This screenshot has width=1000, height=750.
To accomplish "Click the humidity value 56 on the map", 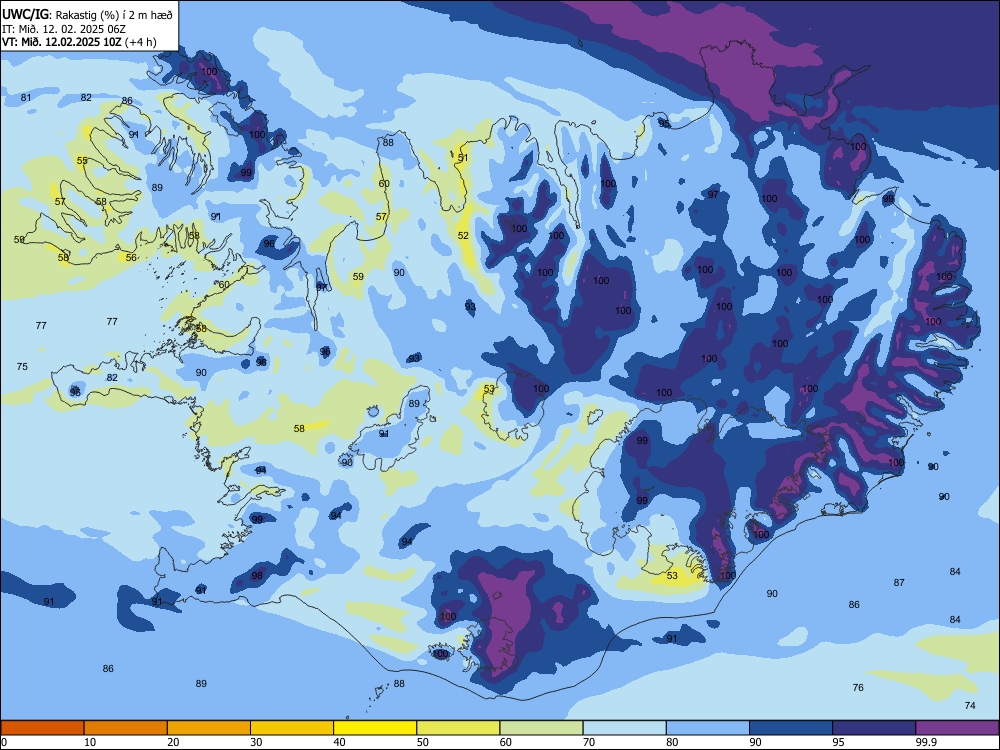I will coord(131,258).
